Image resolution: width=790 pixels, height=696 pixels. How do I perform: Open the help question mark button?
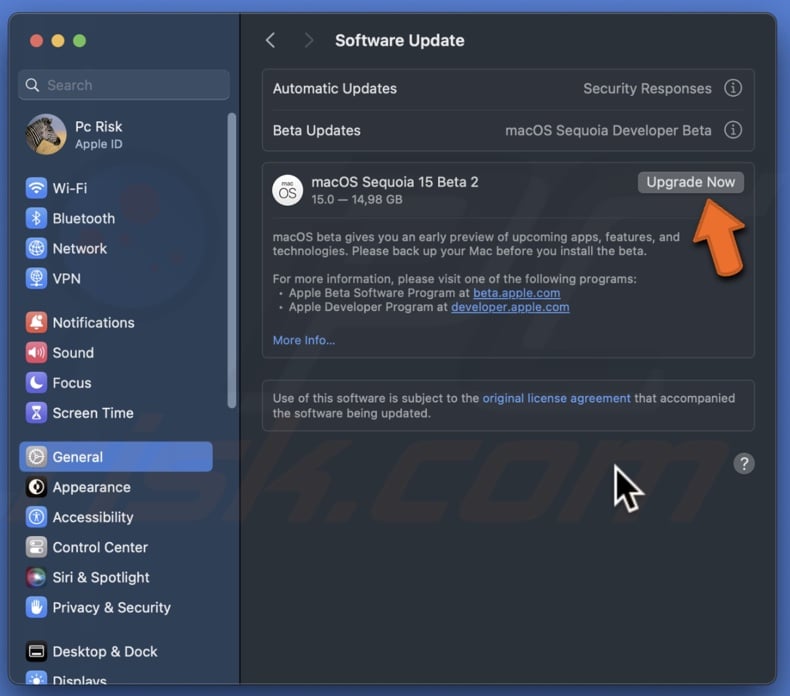coord(744,464)
